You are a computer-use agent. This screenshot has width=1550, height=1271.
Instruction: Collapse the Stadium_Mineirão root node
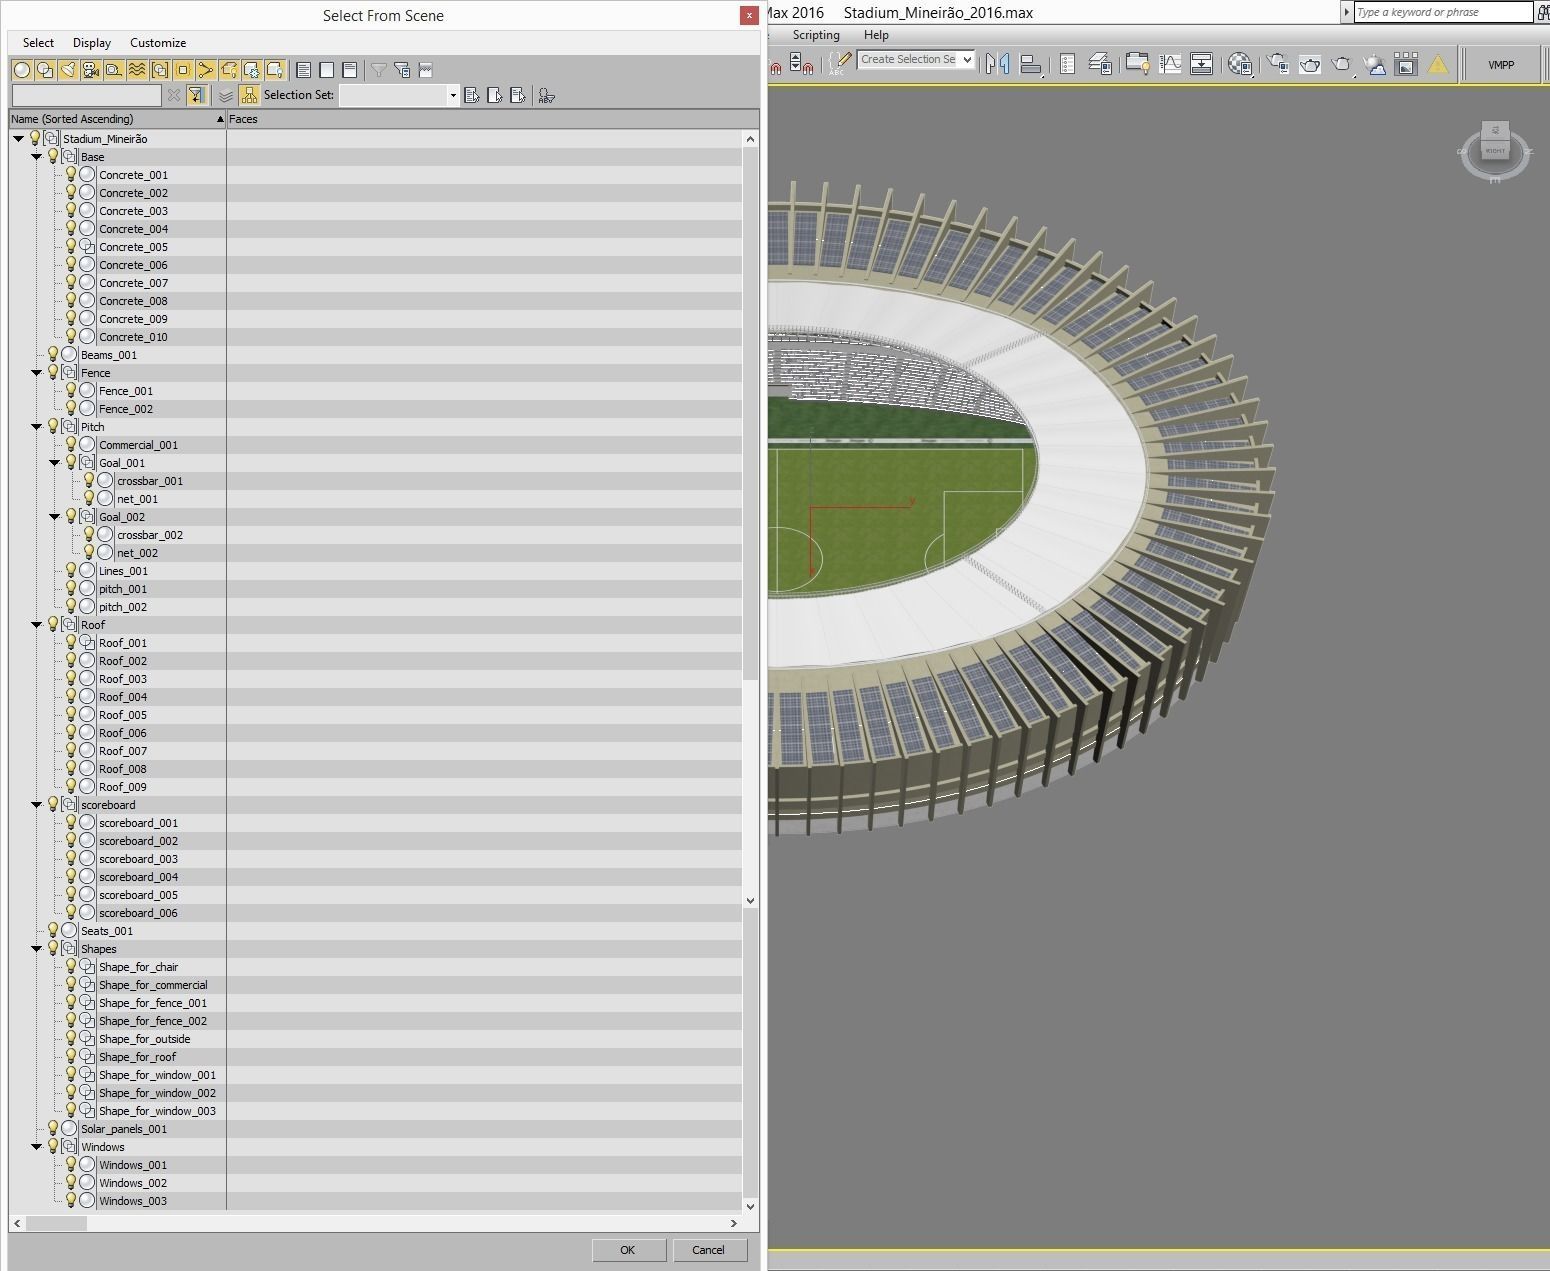pos(18,139)
